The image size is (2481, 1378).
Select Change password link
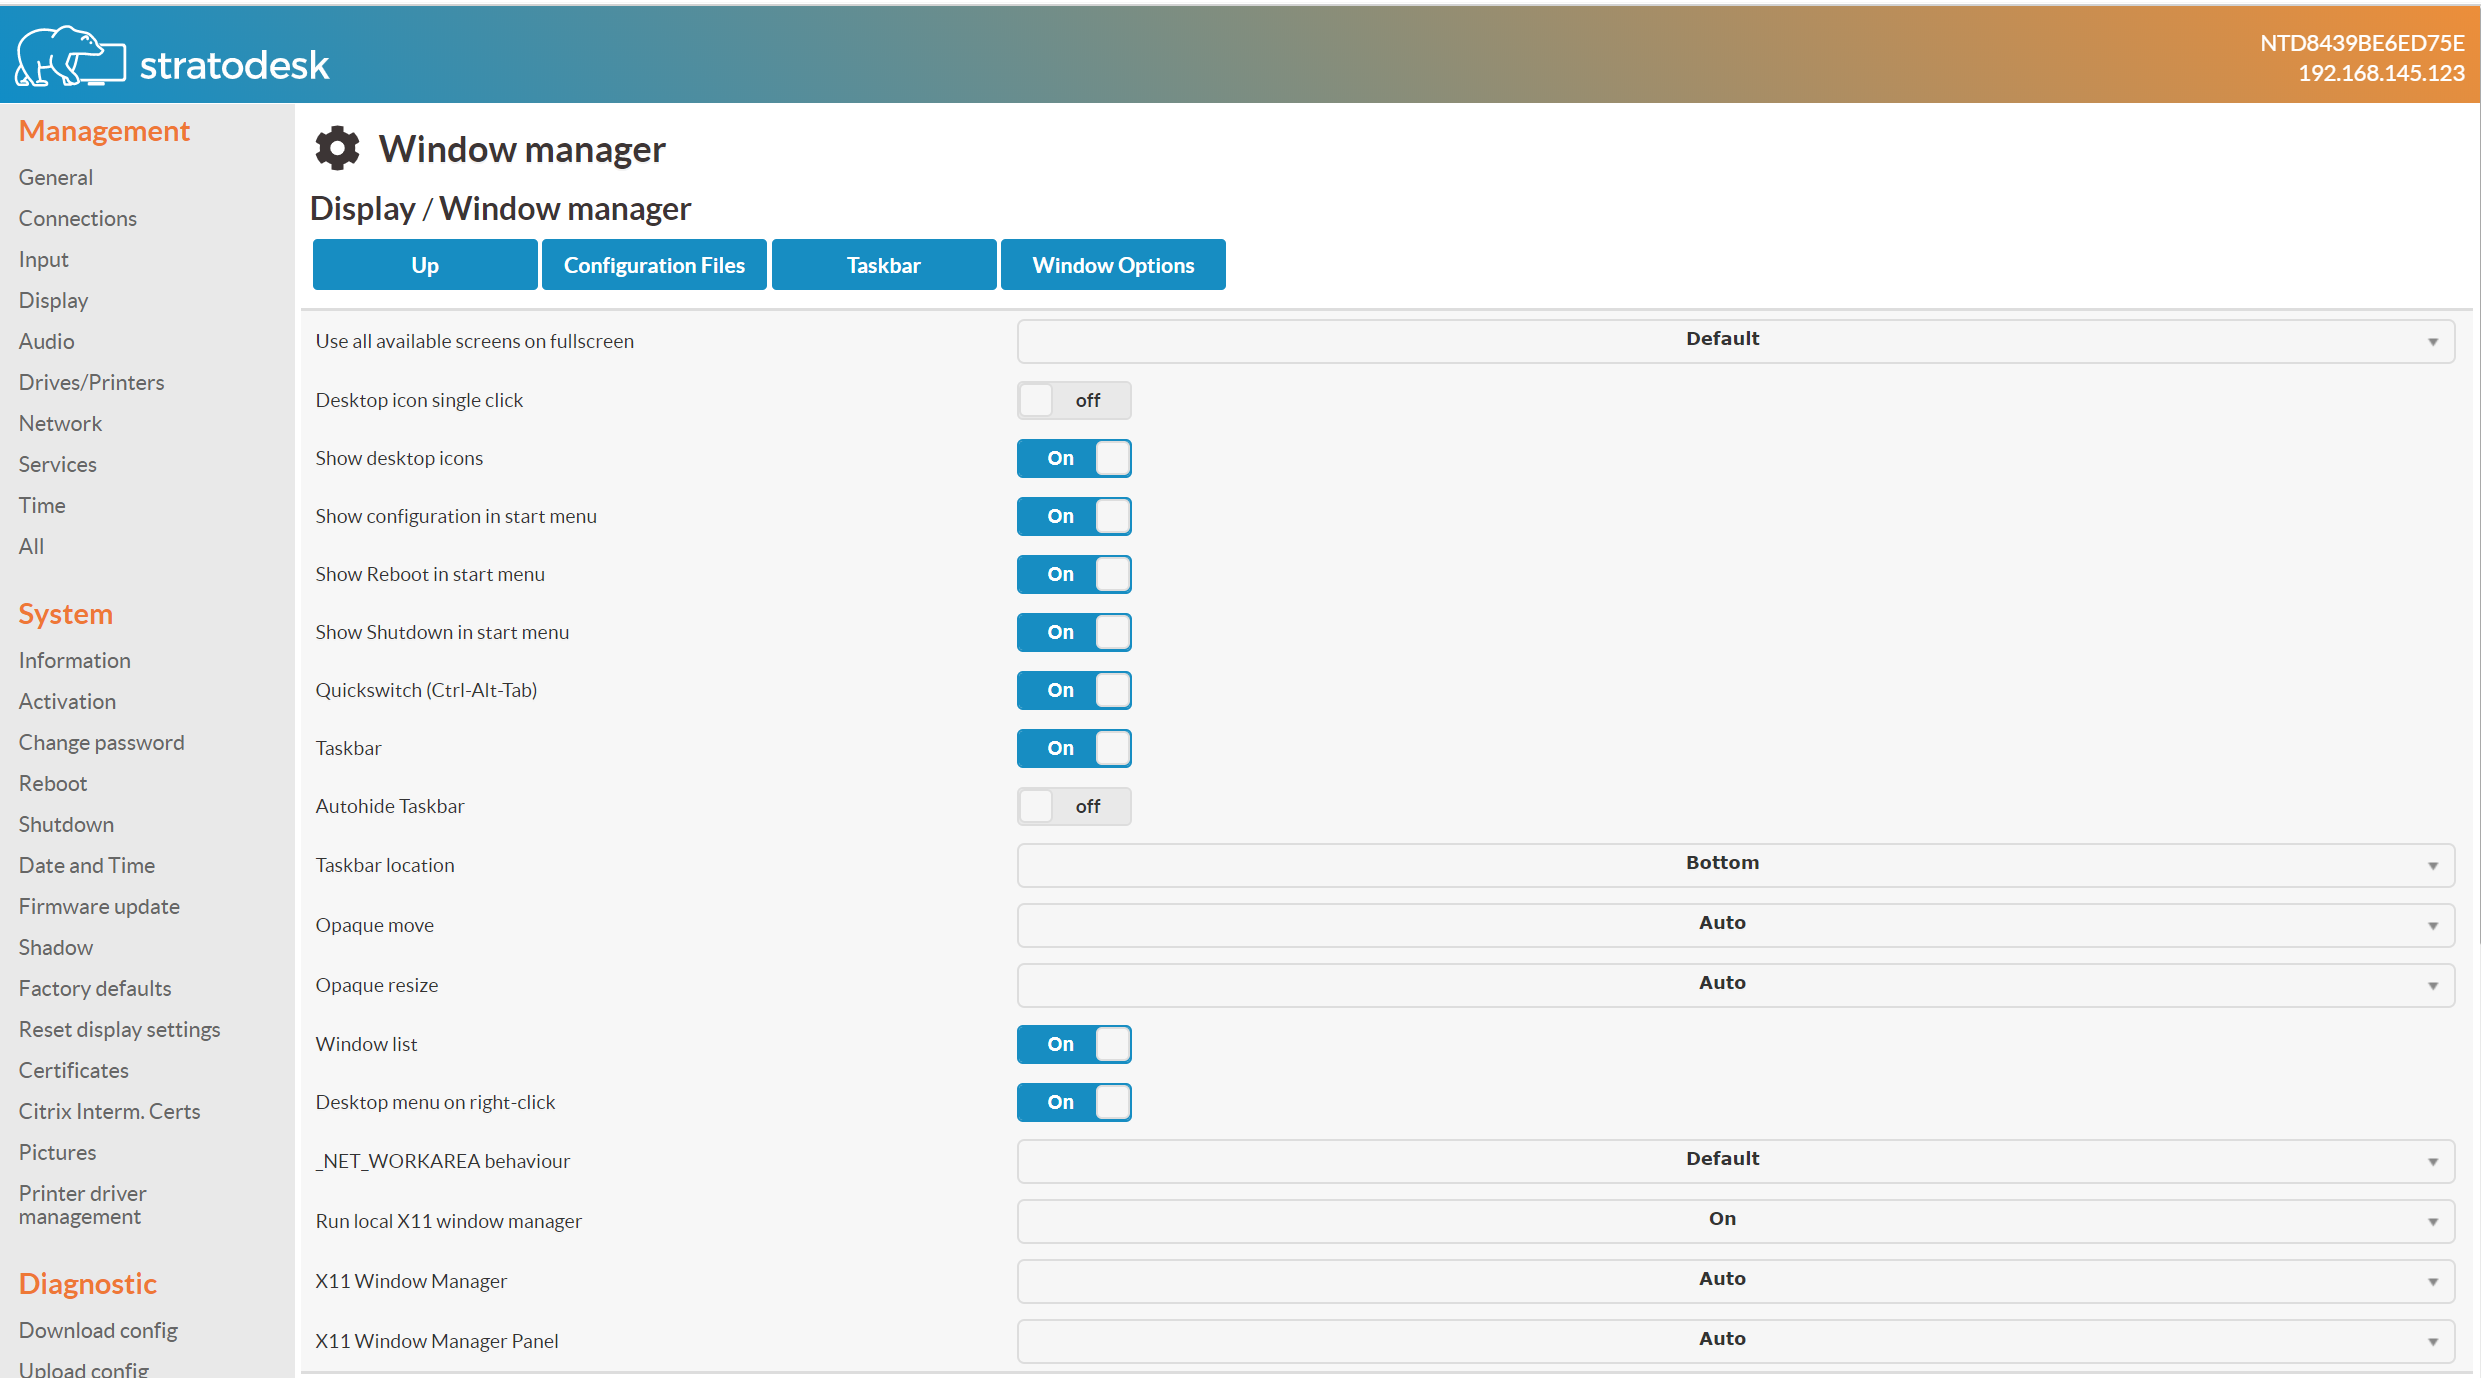[102, 742]
